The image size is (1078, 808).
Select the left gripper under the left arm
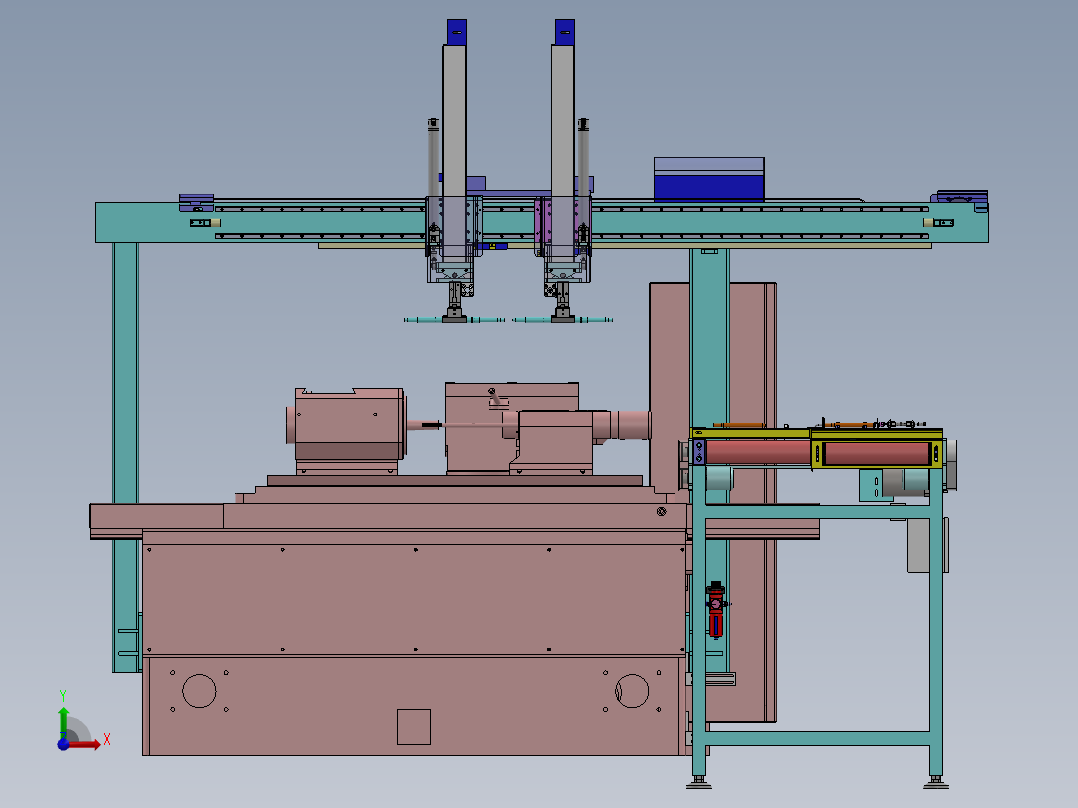click(454, 303)
